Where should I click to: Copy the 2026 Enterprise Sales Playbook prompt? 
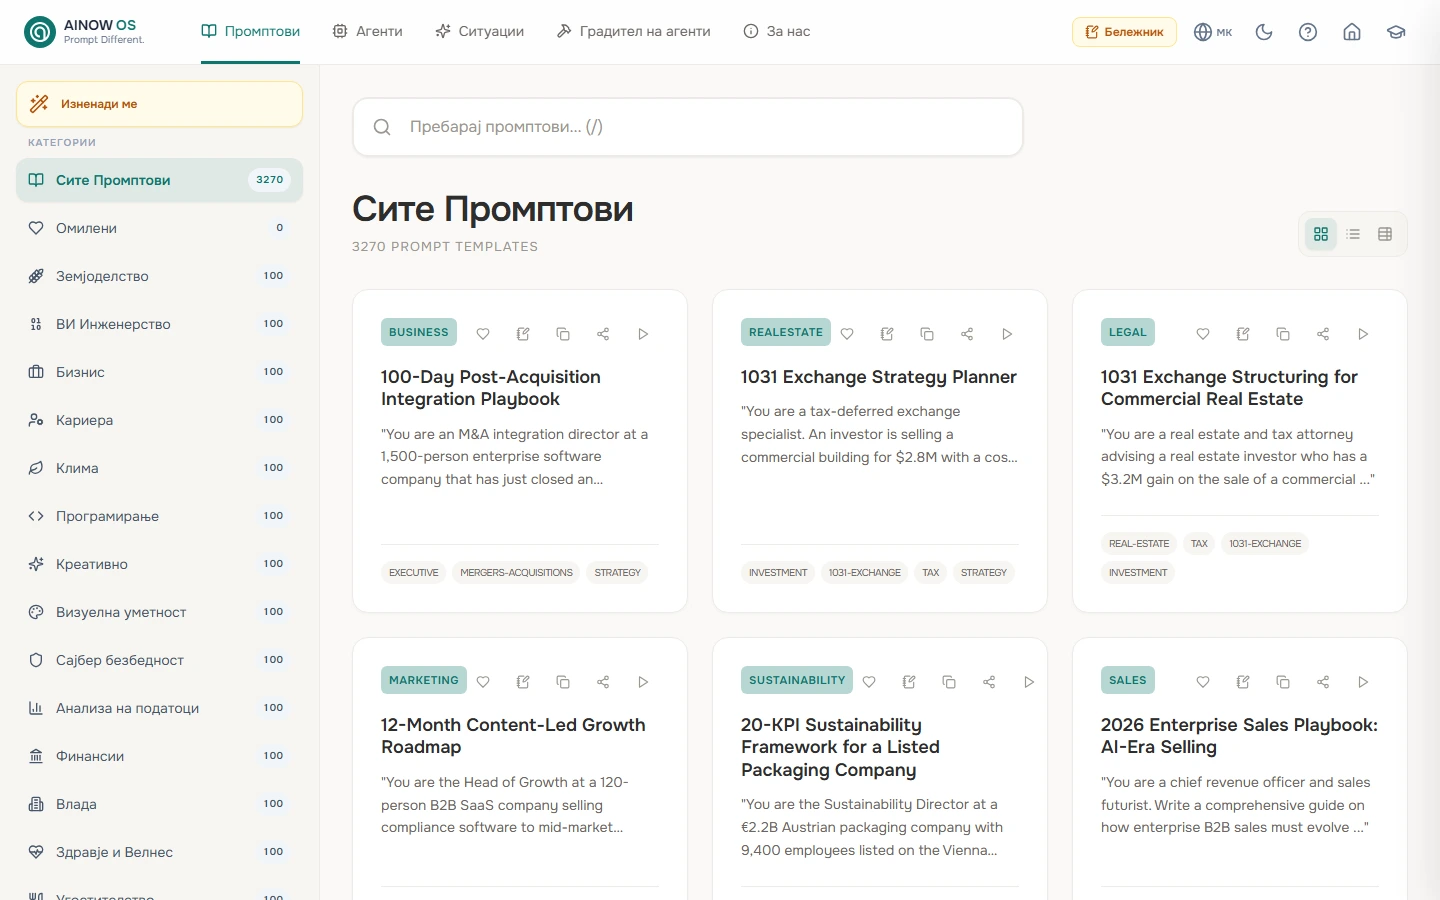1283,682
